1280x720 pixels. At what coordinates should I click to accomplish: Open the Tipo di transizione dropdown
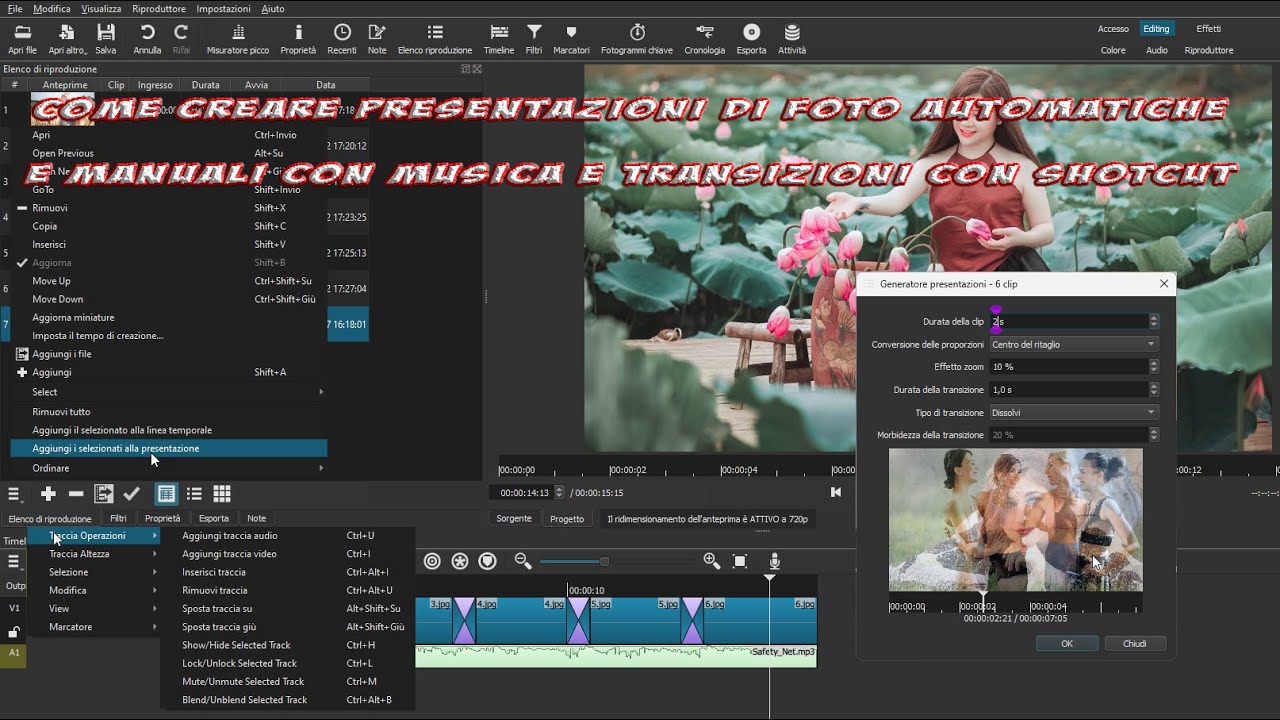[1074, 412]
